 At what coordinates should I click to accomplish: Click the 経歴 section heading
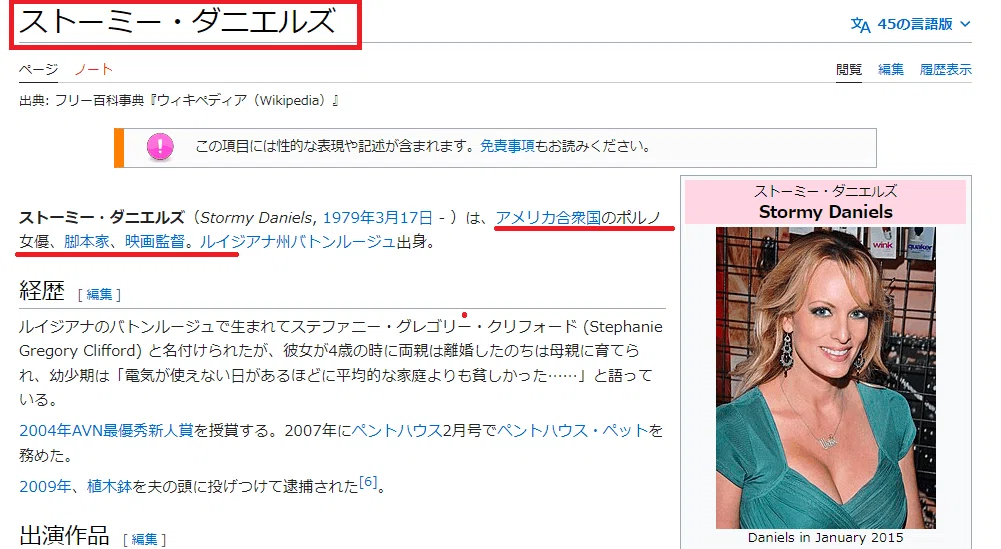coord(42,291)
